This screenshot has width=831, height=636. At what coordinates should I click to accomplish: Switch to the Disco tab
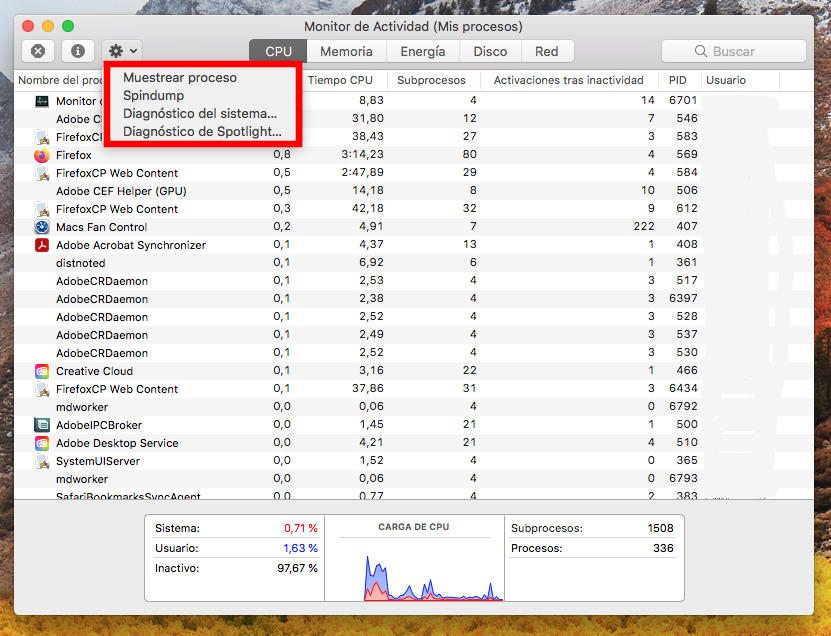[490, 51]
